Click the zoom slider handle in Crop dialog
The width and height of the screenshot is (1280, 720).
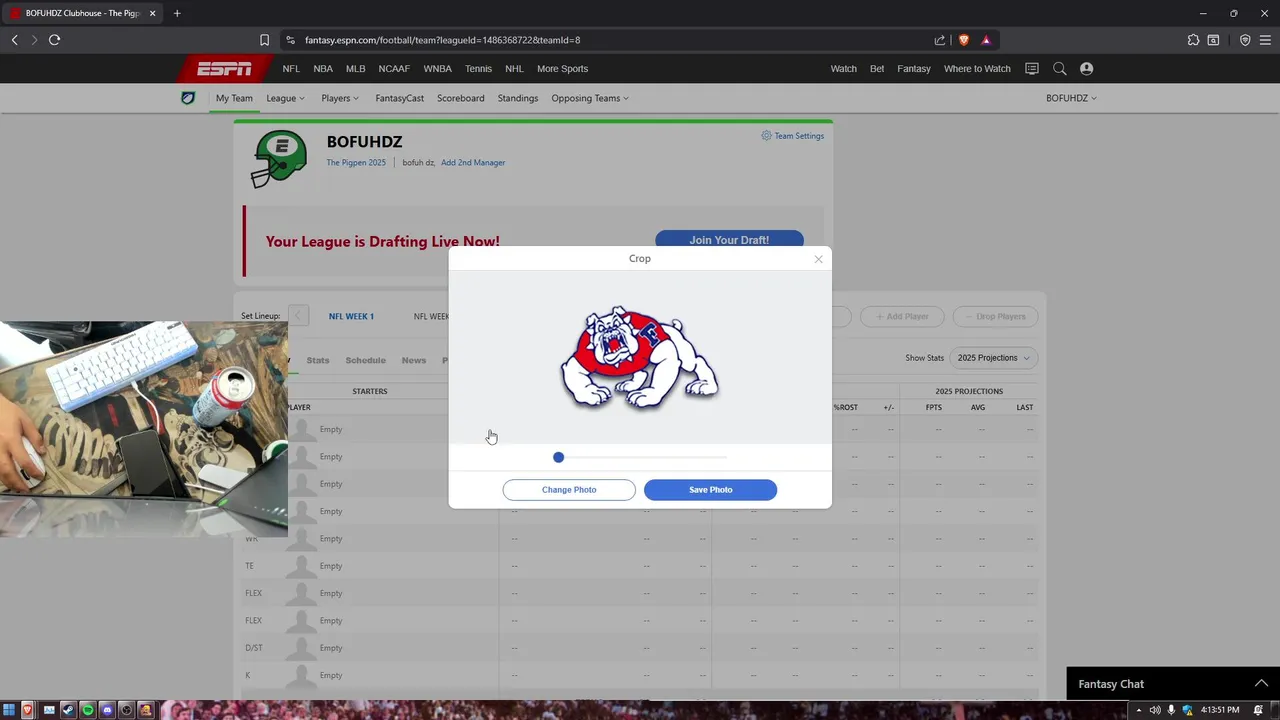[558, 457]
